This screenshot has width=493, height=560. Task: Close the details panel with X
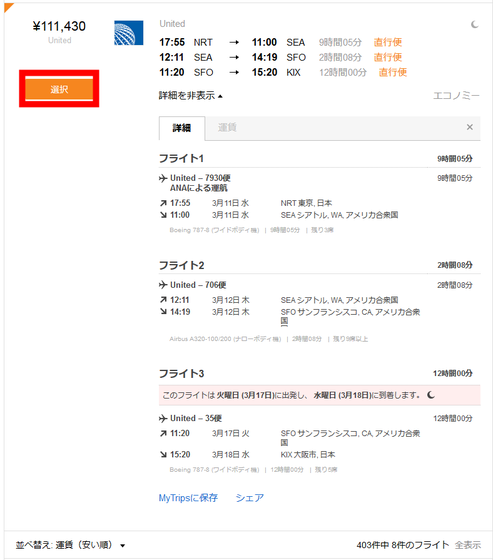470,127
